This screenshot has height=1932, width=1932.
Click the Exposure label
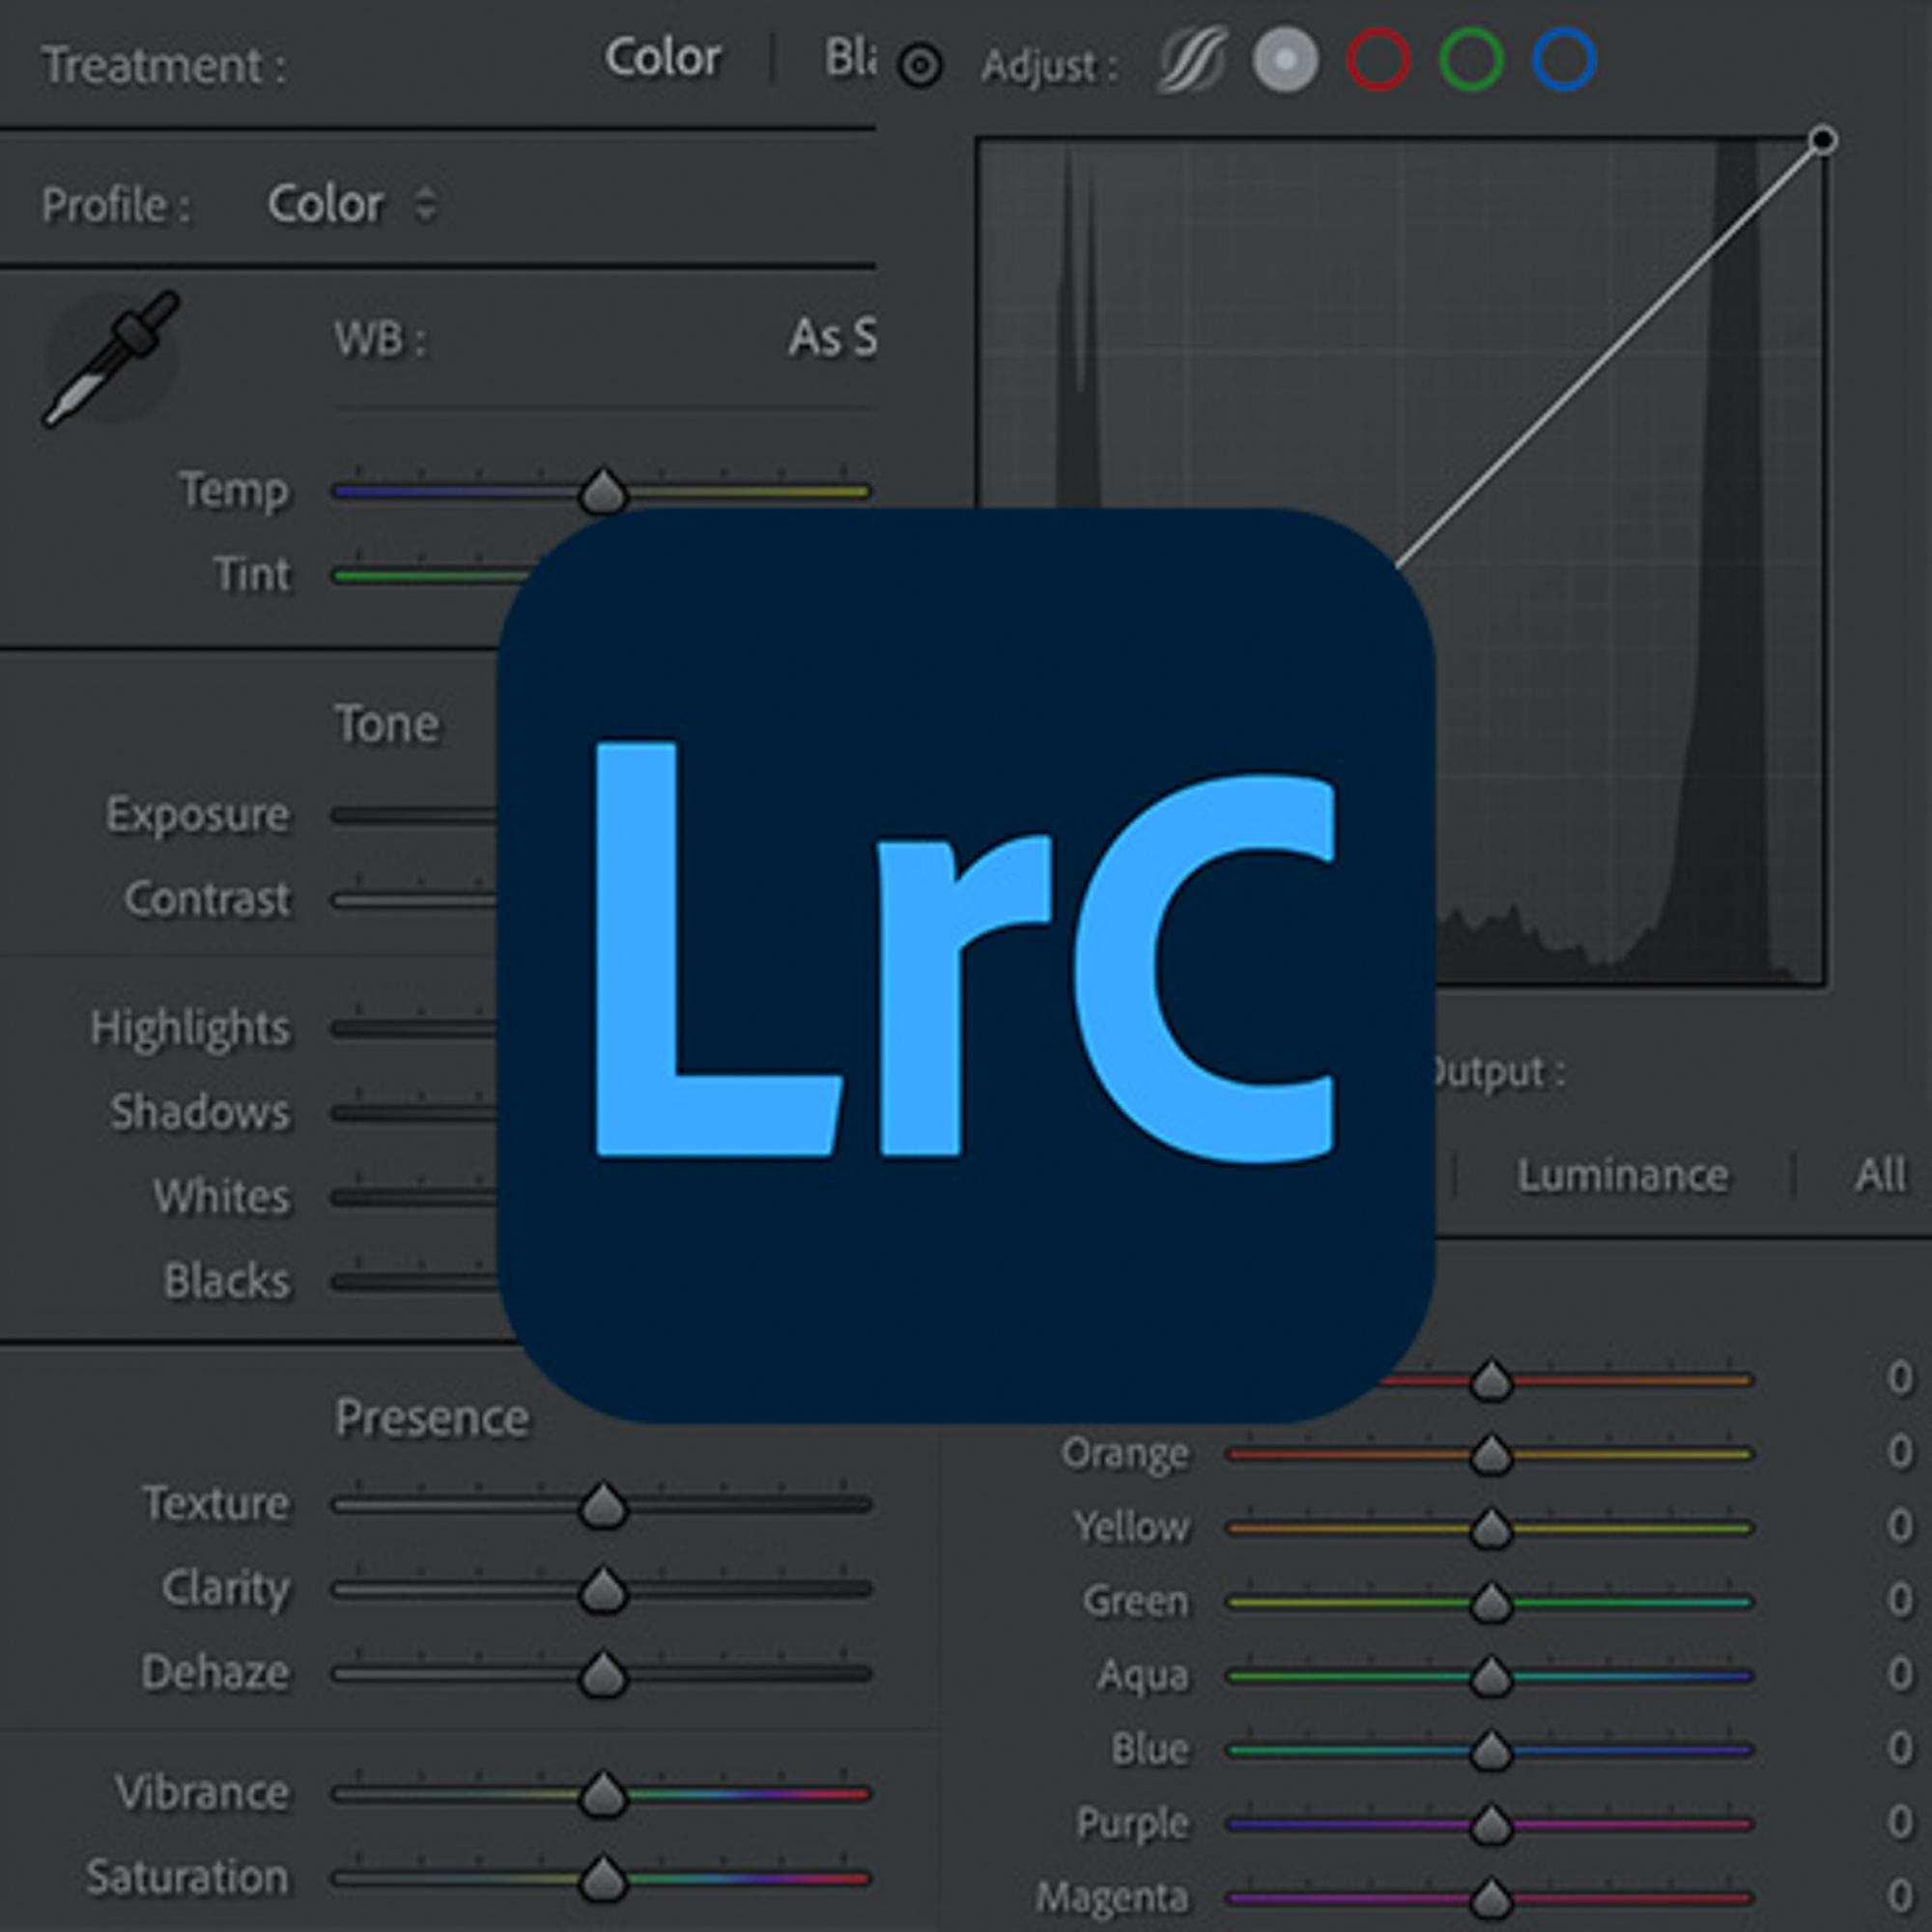tap(199, 815)
